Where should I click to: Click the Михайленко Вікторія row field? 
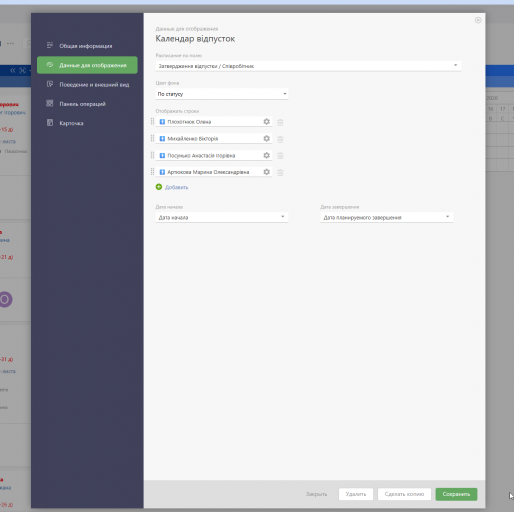[214, 138]
